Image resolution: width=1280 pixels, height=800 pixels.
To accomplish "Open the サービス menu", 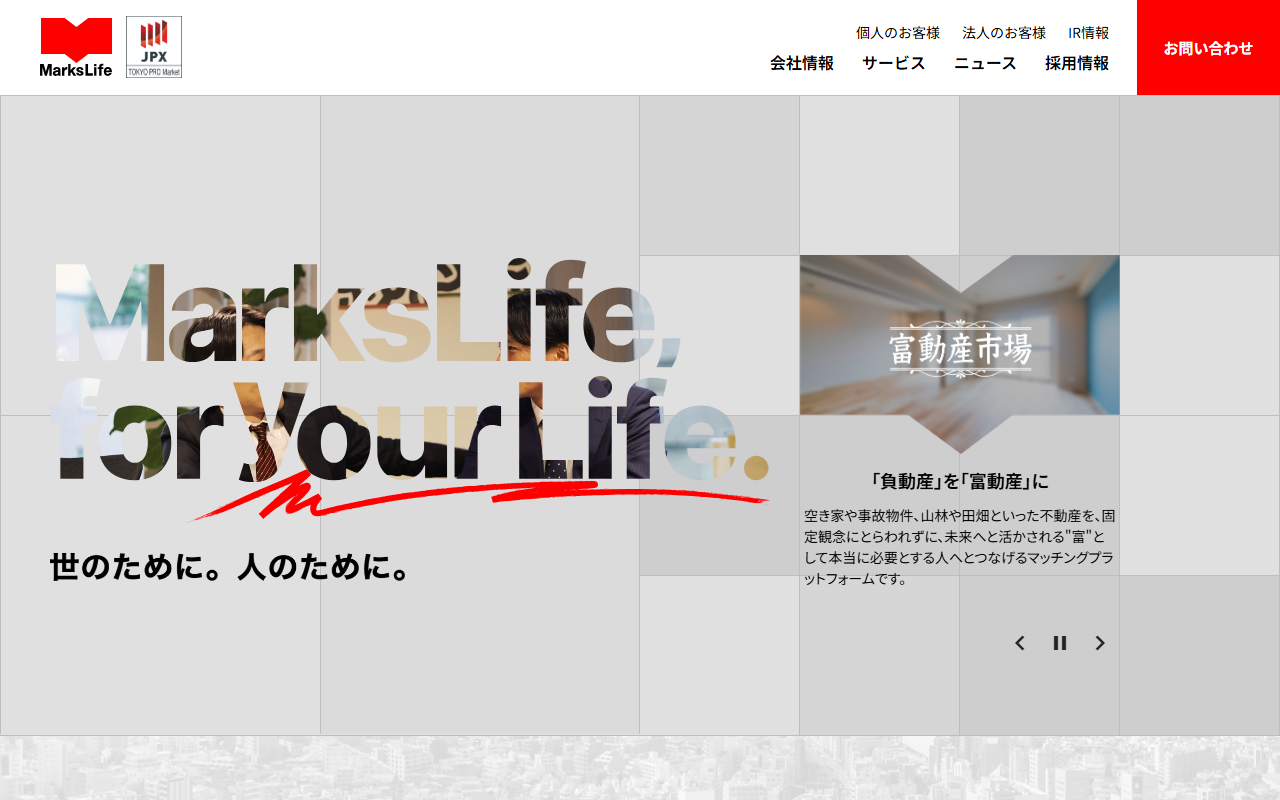I will (894, 63).
